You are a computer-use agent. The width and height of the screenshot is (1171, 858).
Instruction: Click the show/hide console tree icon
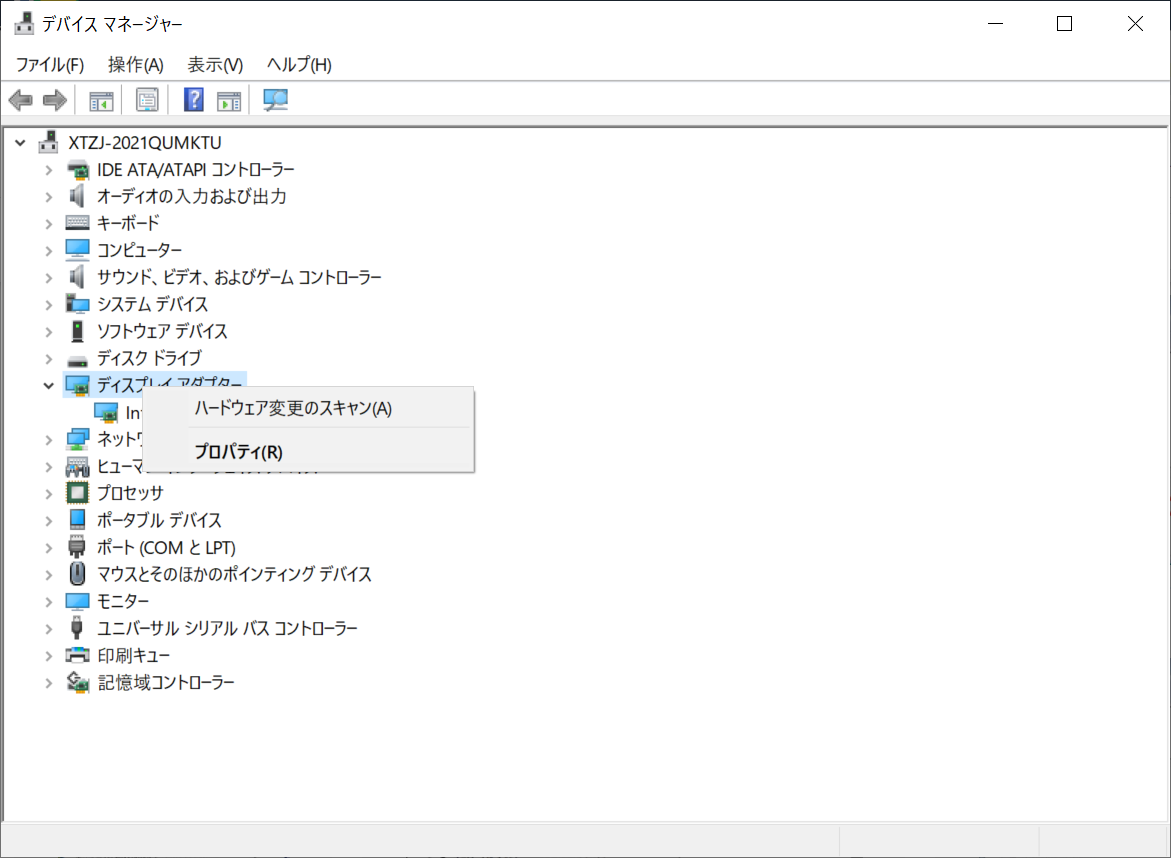101,100
